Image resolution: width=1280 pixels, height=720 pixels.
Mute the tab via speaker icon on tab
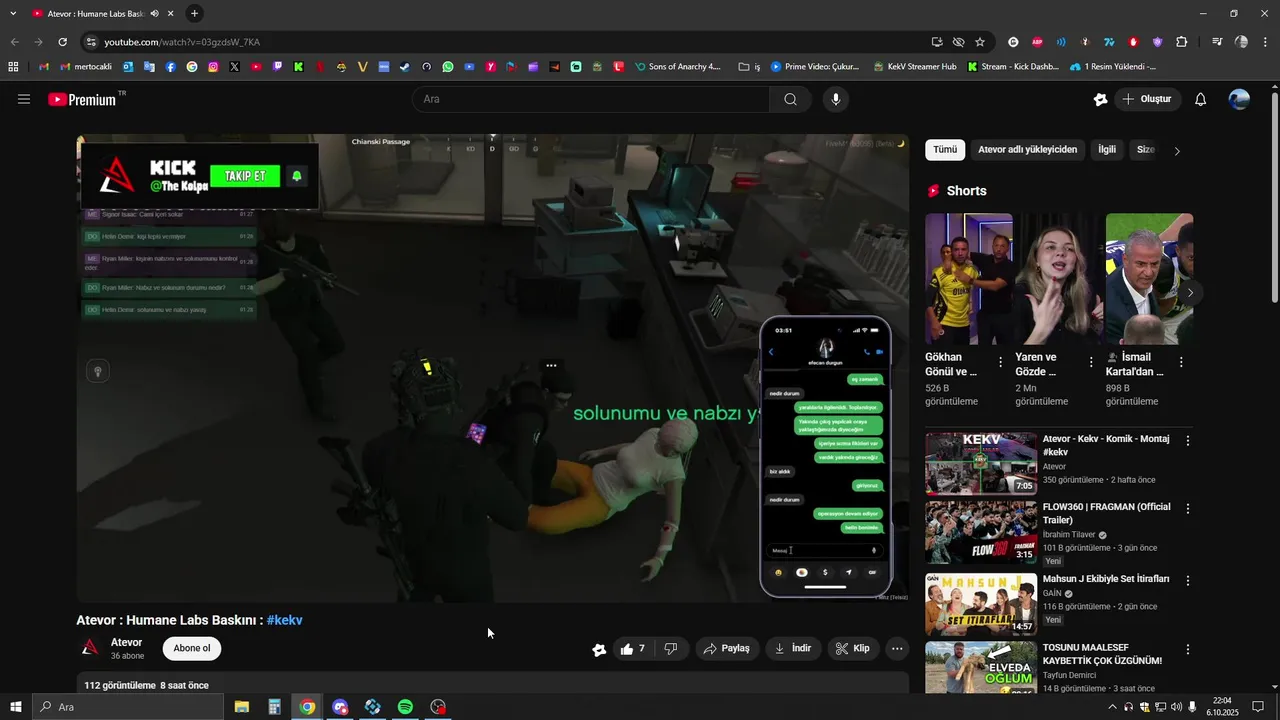(154, 14)
